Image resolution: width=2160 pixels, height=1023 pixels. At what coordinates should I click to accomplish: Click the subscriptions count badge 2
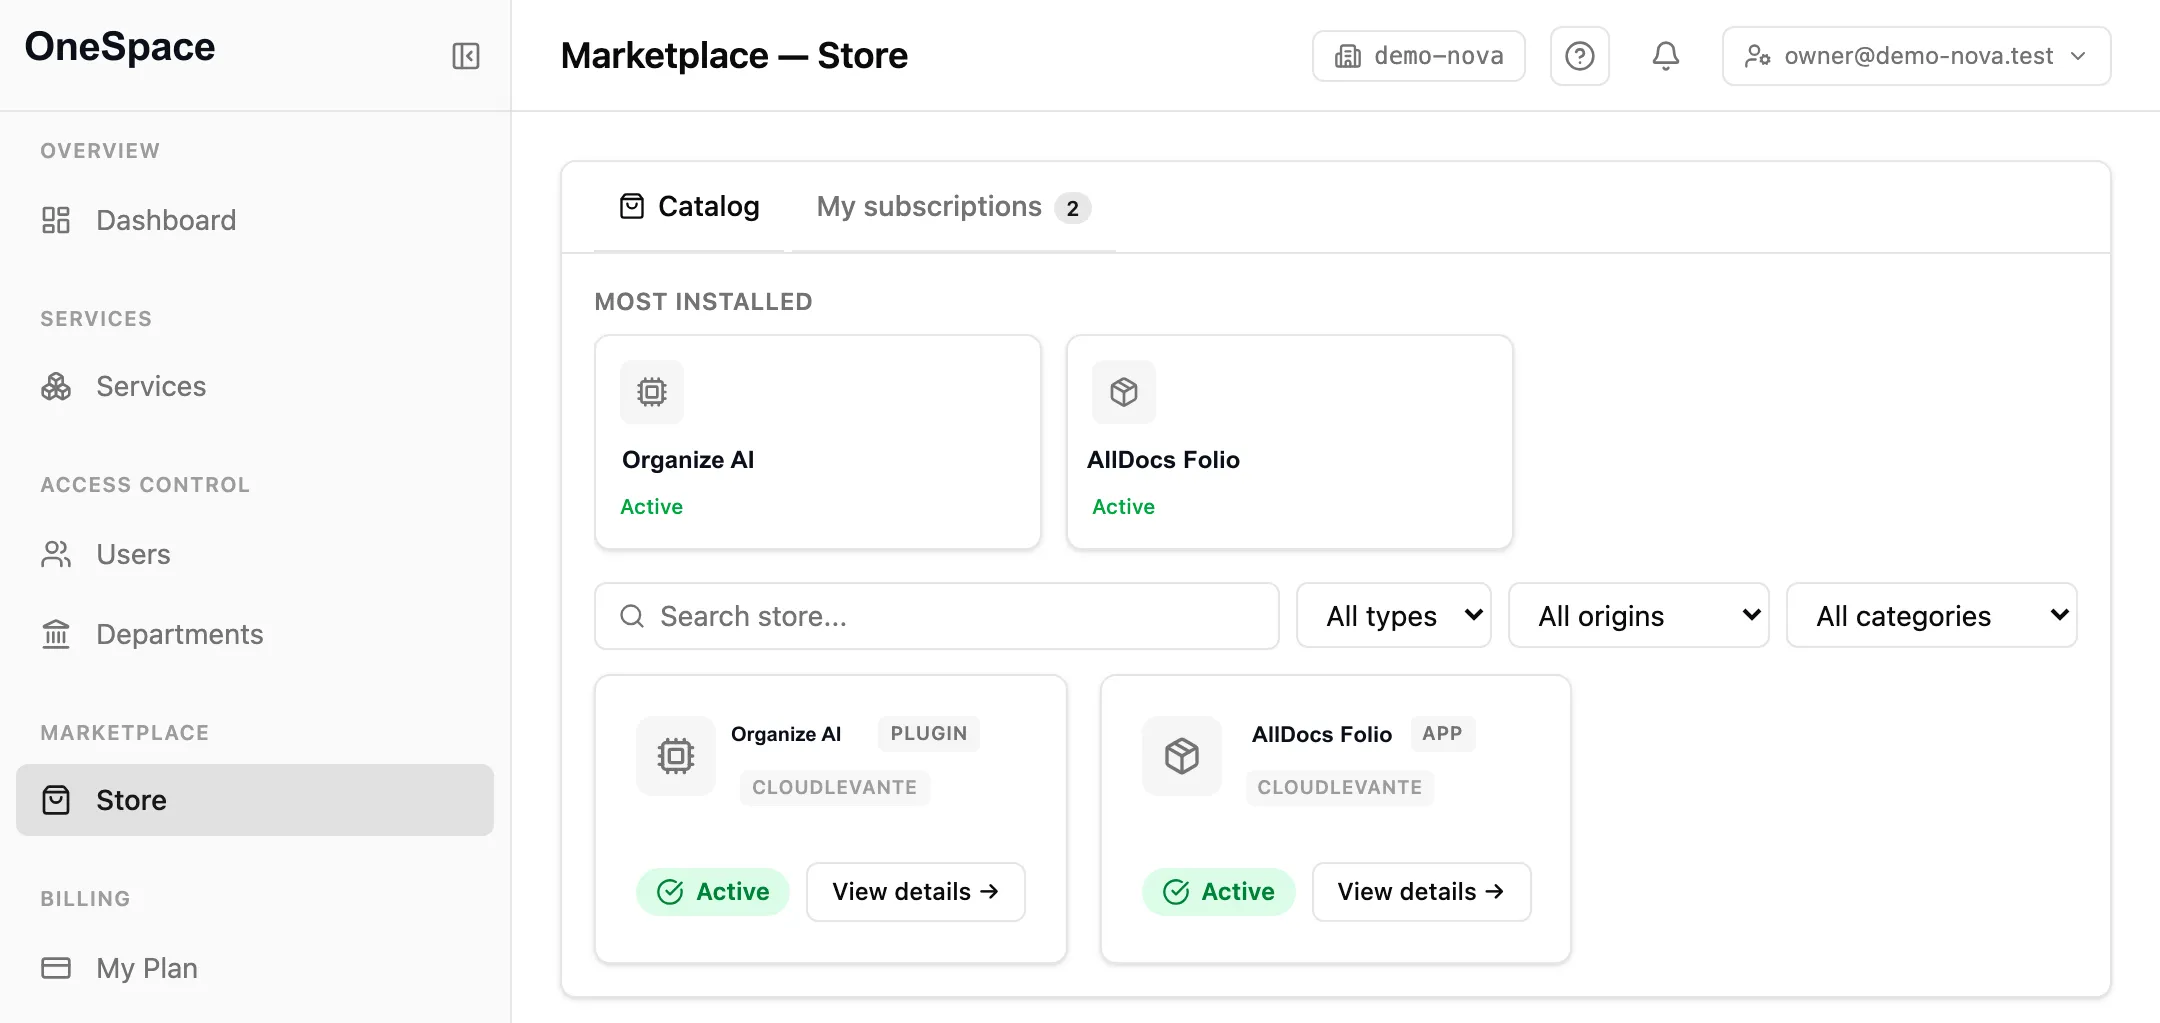[1073, 208]
